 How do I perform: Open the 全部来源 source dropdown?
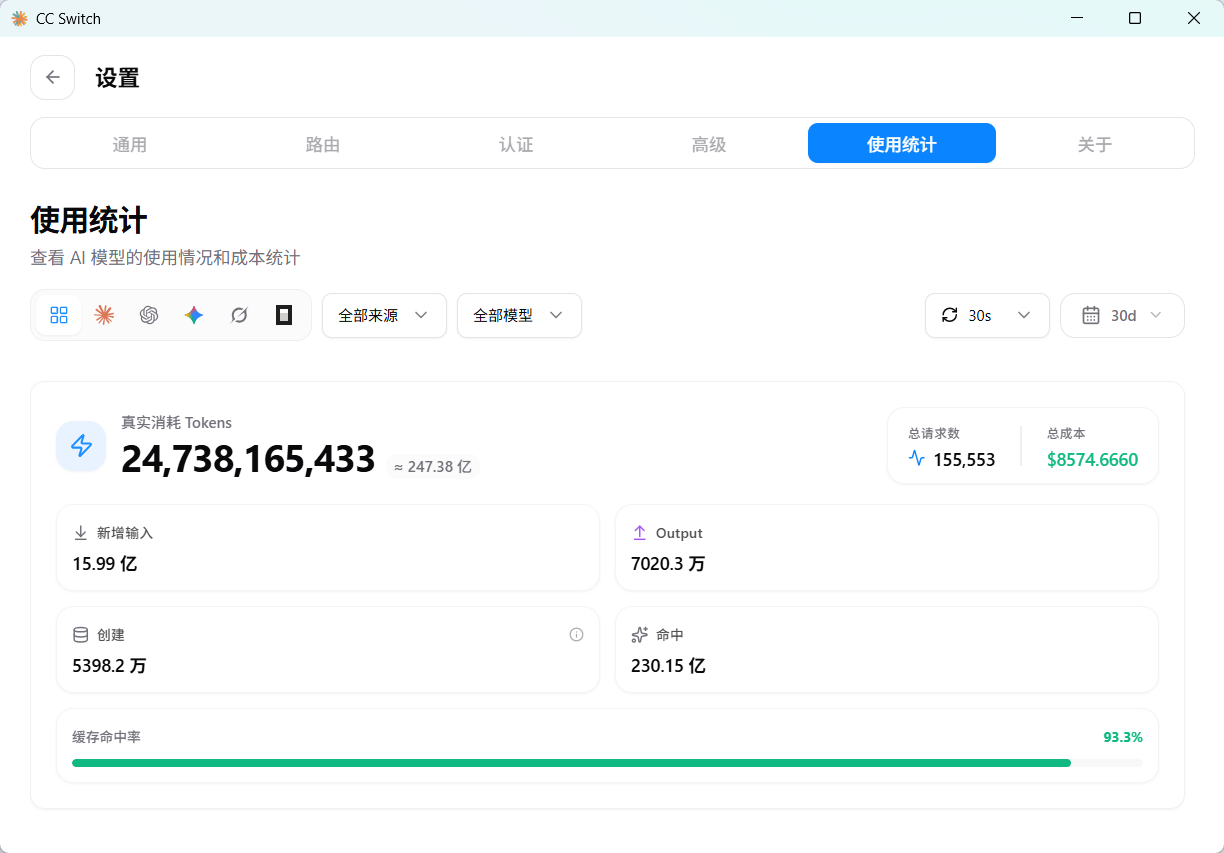click(384, 315)
